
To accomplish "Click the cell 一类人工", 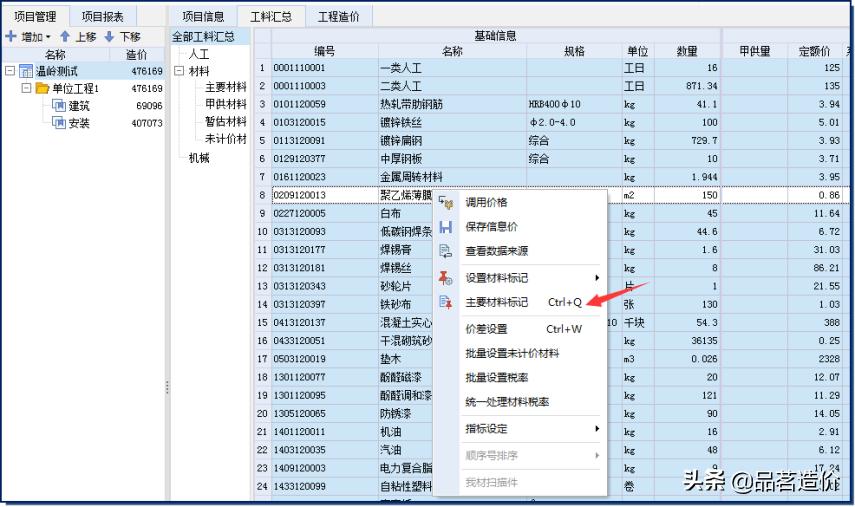I will coord(452,68).
